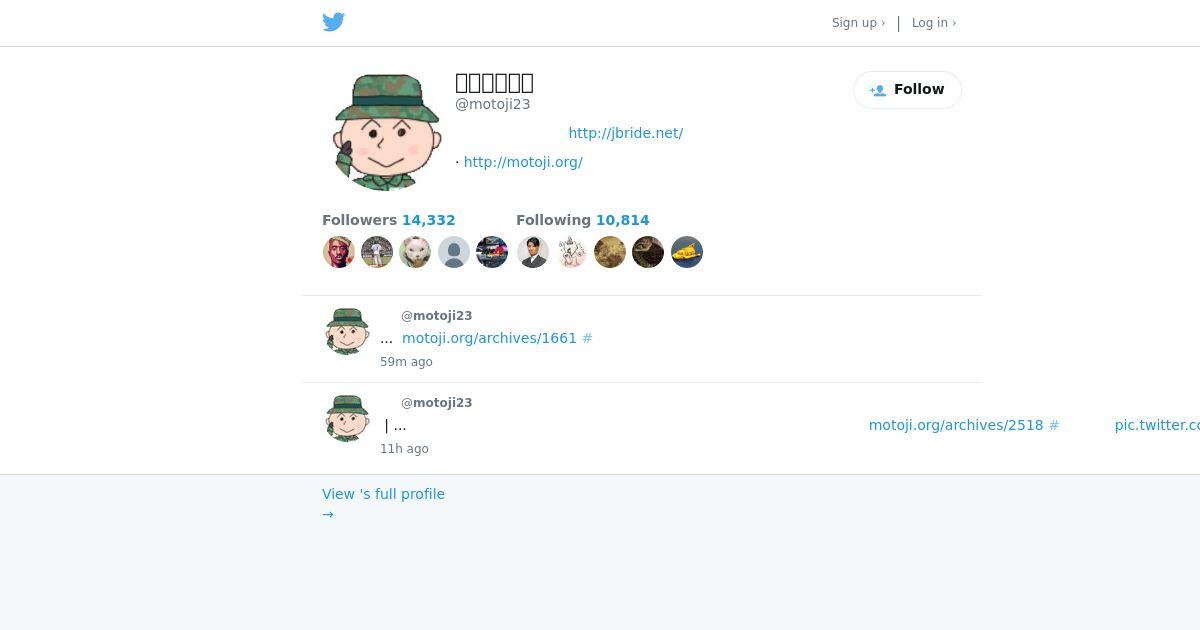Open the Log in link
Image resolution: width=1200 pixels, height=630 pixels.
934,23
